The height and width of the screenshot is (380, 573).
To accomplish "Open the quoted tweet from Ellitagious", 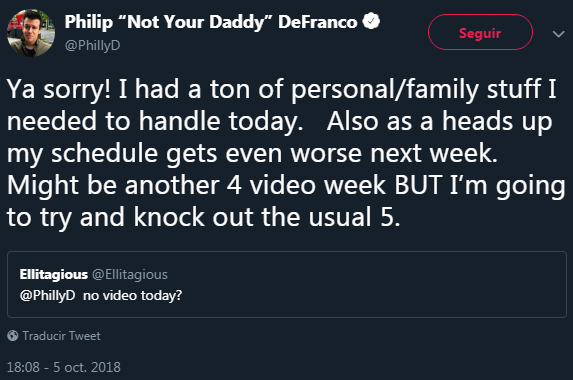I will [x=287, y=284].
